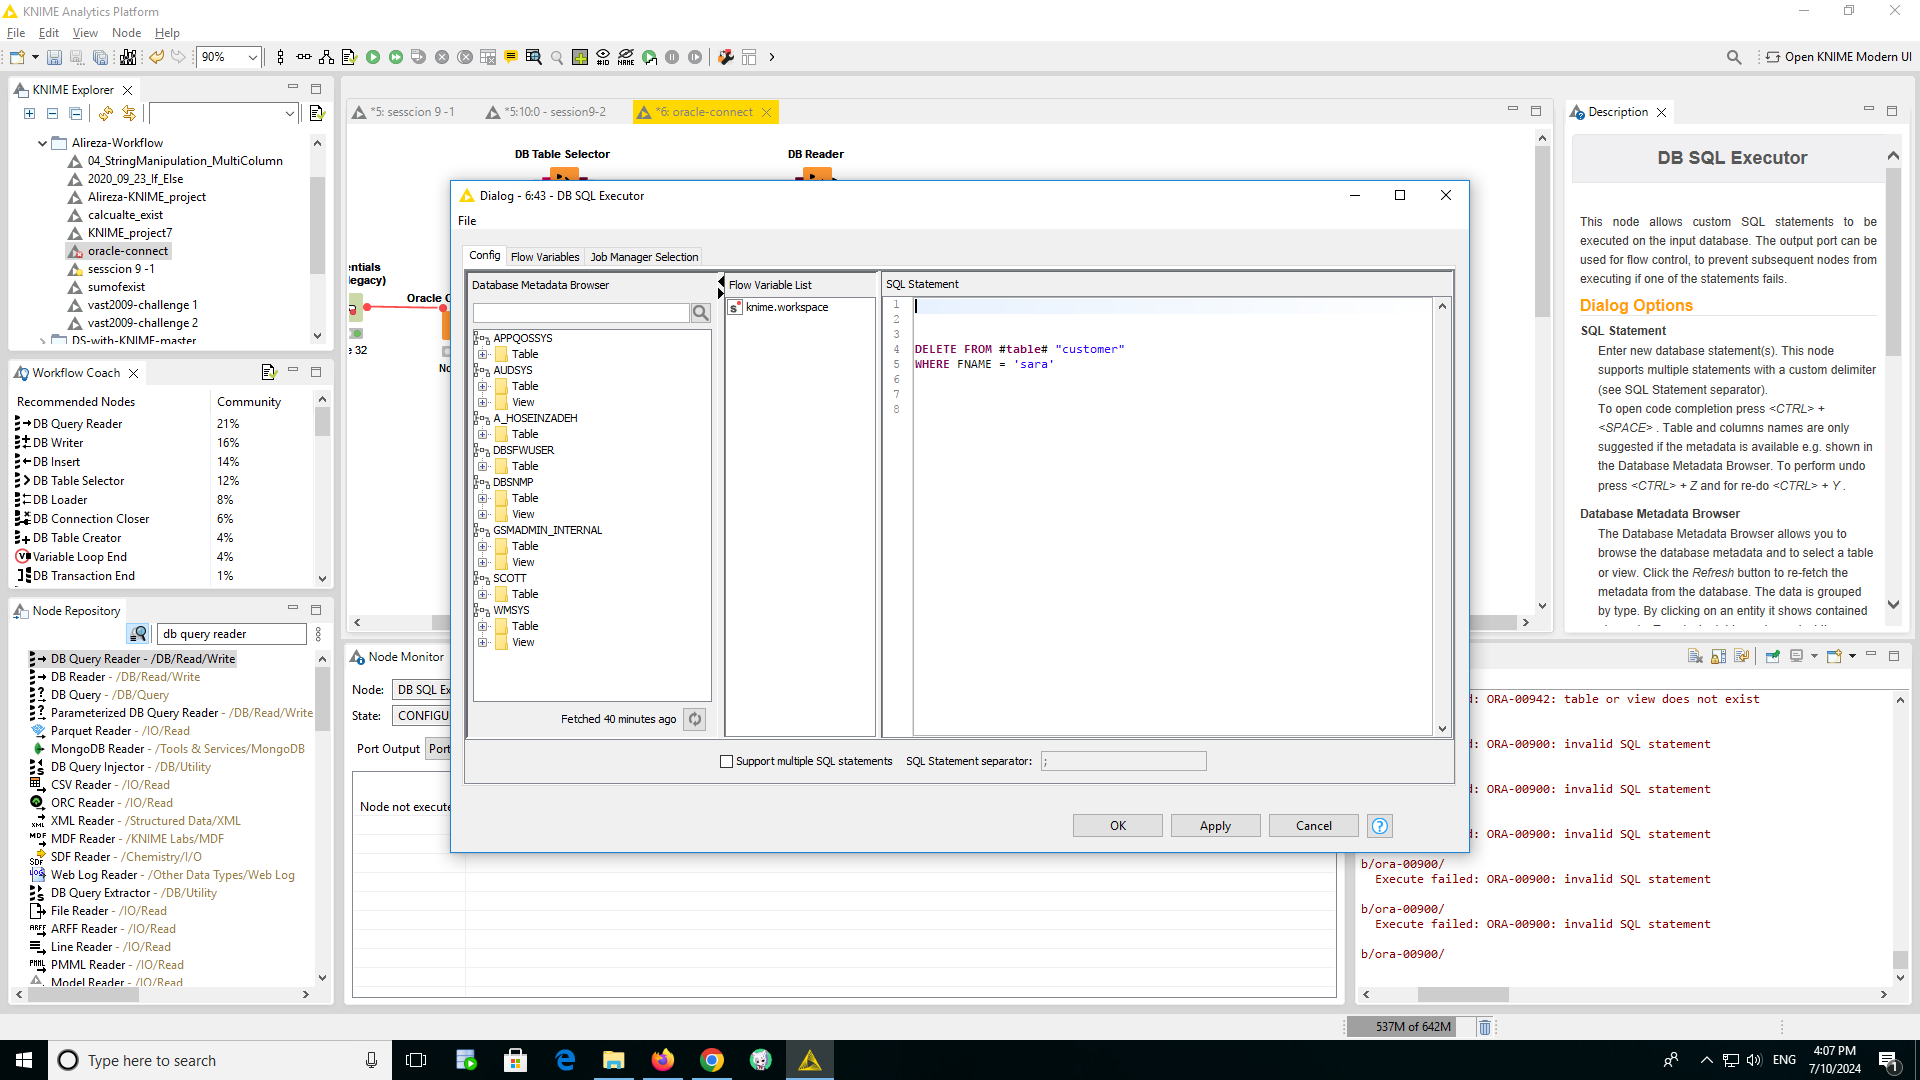Click the node comment yellow bubble icon
This screenshot has width=1920, height=1080.
[511, 57]
